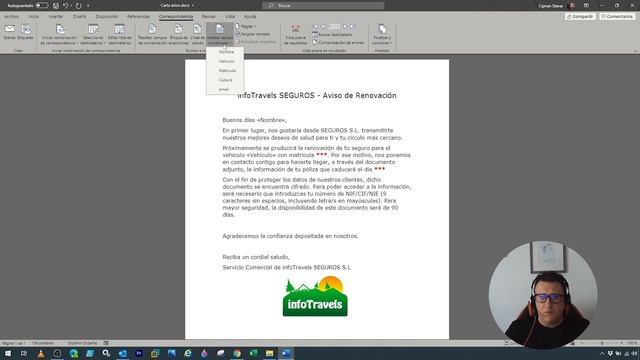Click the Word icon in taskbar

pyautogui.click(x=286, y=353)
